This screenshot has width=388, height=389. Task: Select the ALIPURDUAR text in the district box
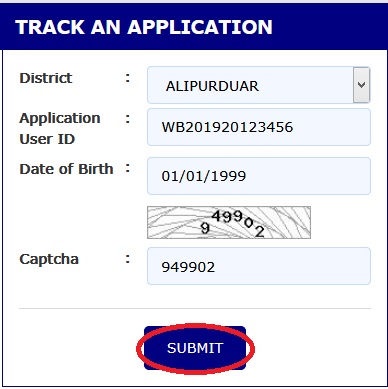212,86
